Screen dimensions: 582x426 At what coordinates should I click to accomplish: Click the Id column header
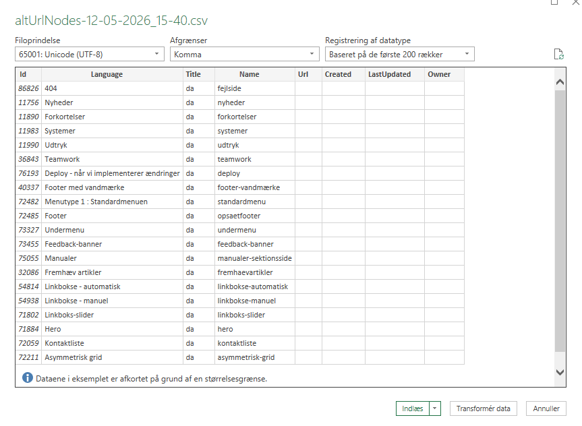point(29,74)
